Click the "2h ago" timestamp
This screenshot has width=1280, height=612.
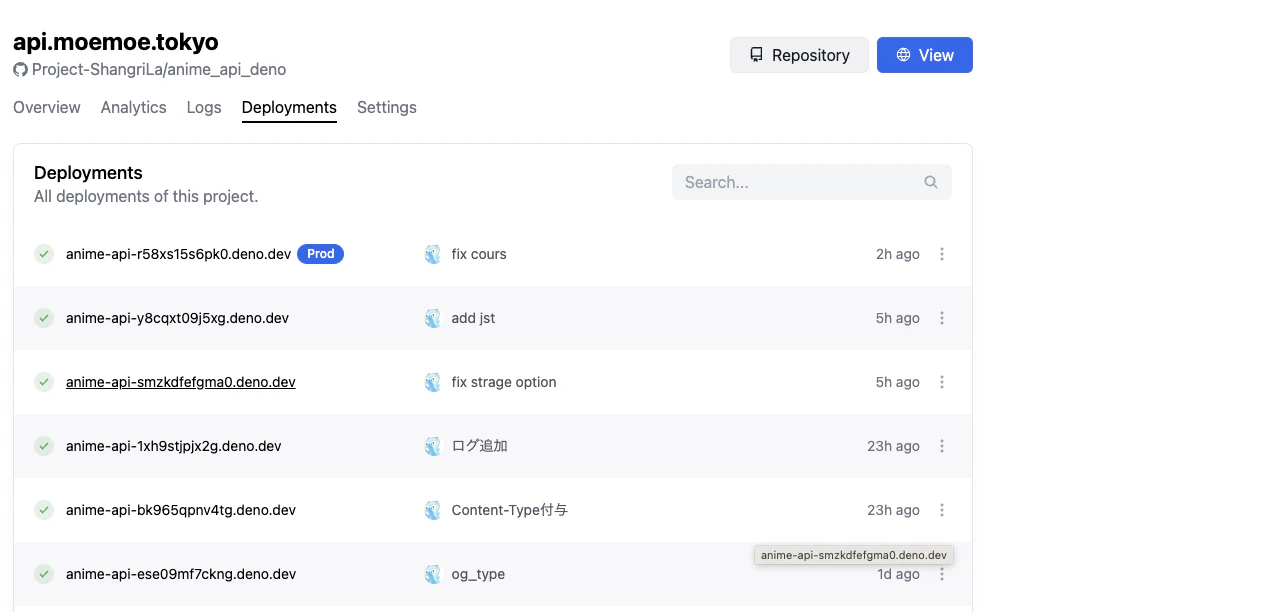pyautogui.click(x=898, y=254)
